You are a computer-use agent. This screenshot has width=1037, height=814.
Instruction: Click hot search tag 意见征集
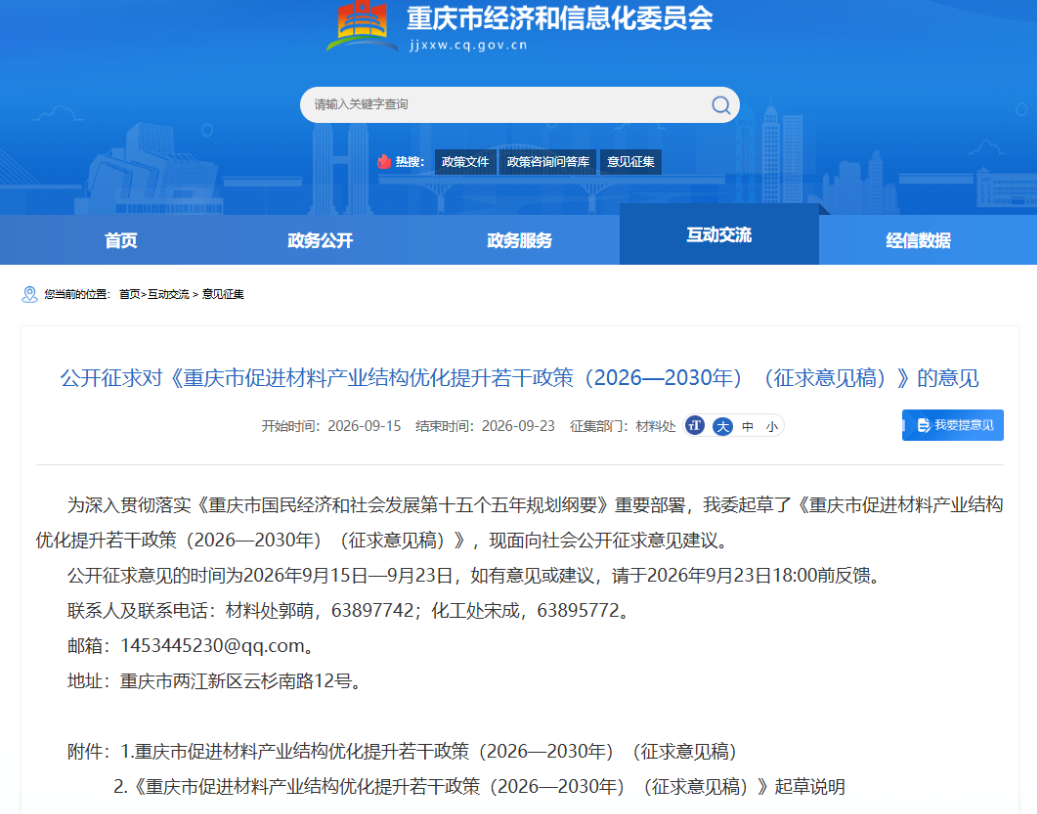630,162
